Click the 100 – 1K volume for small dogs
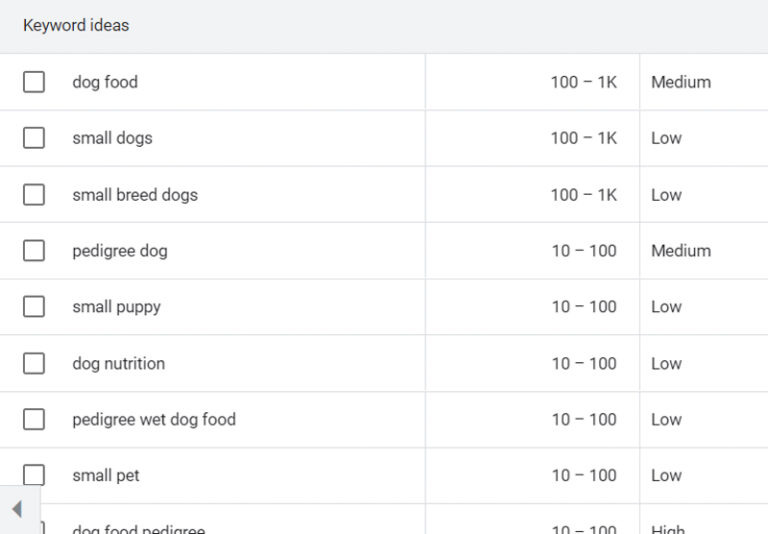Viewport: 768px width, 534px height. pos(583,138)
